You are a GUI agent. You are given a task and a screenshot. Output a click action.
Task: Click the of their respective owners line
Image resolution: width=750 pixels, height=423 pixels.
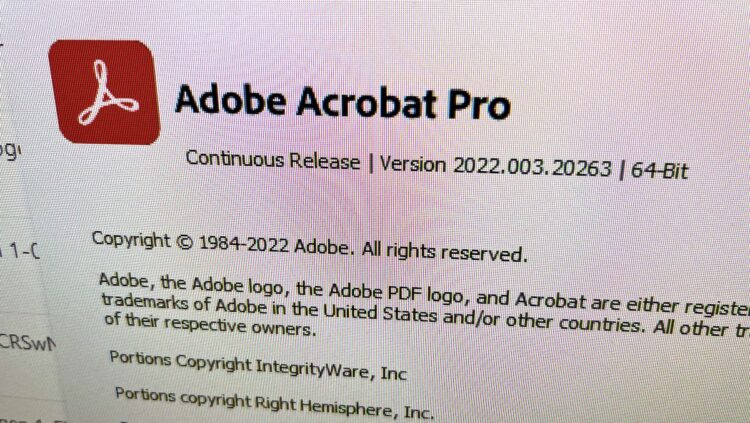[x=210, y=324]
